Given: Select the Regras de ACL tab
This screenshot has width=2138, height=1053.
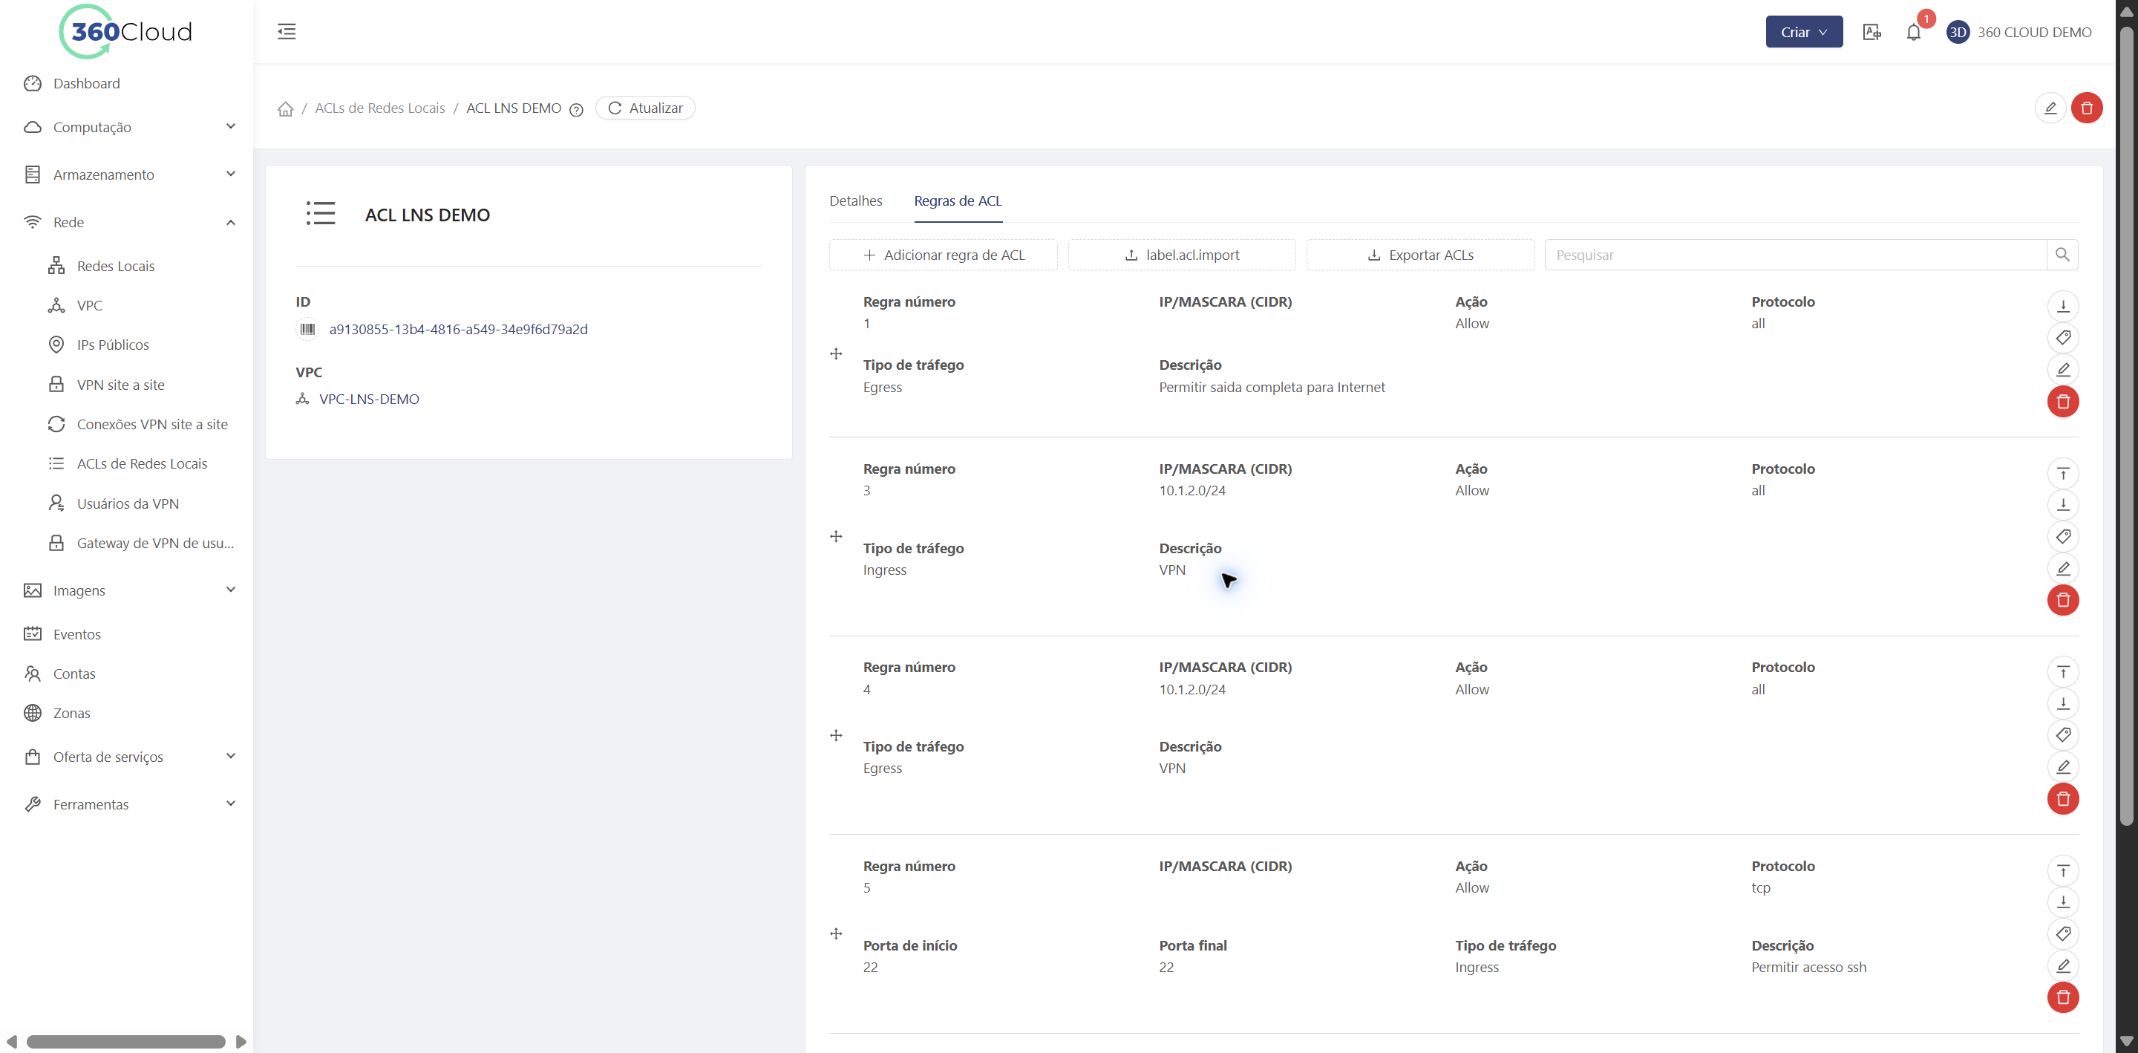Looking at the screenshot, I should pos(957,201).
